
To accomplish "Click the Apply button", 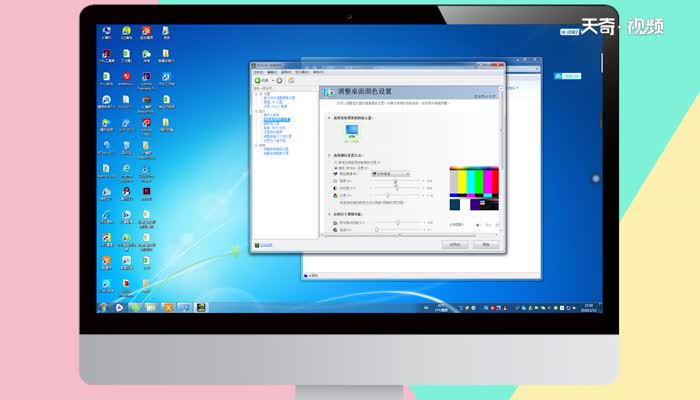I will [x=455, y=243].
